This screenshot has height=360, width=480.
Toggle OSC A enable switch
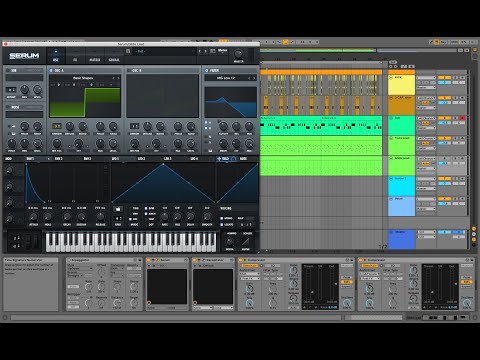(51, 70)
